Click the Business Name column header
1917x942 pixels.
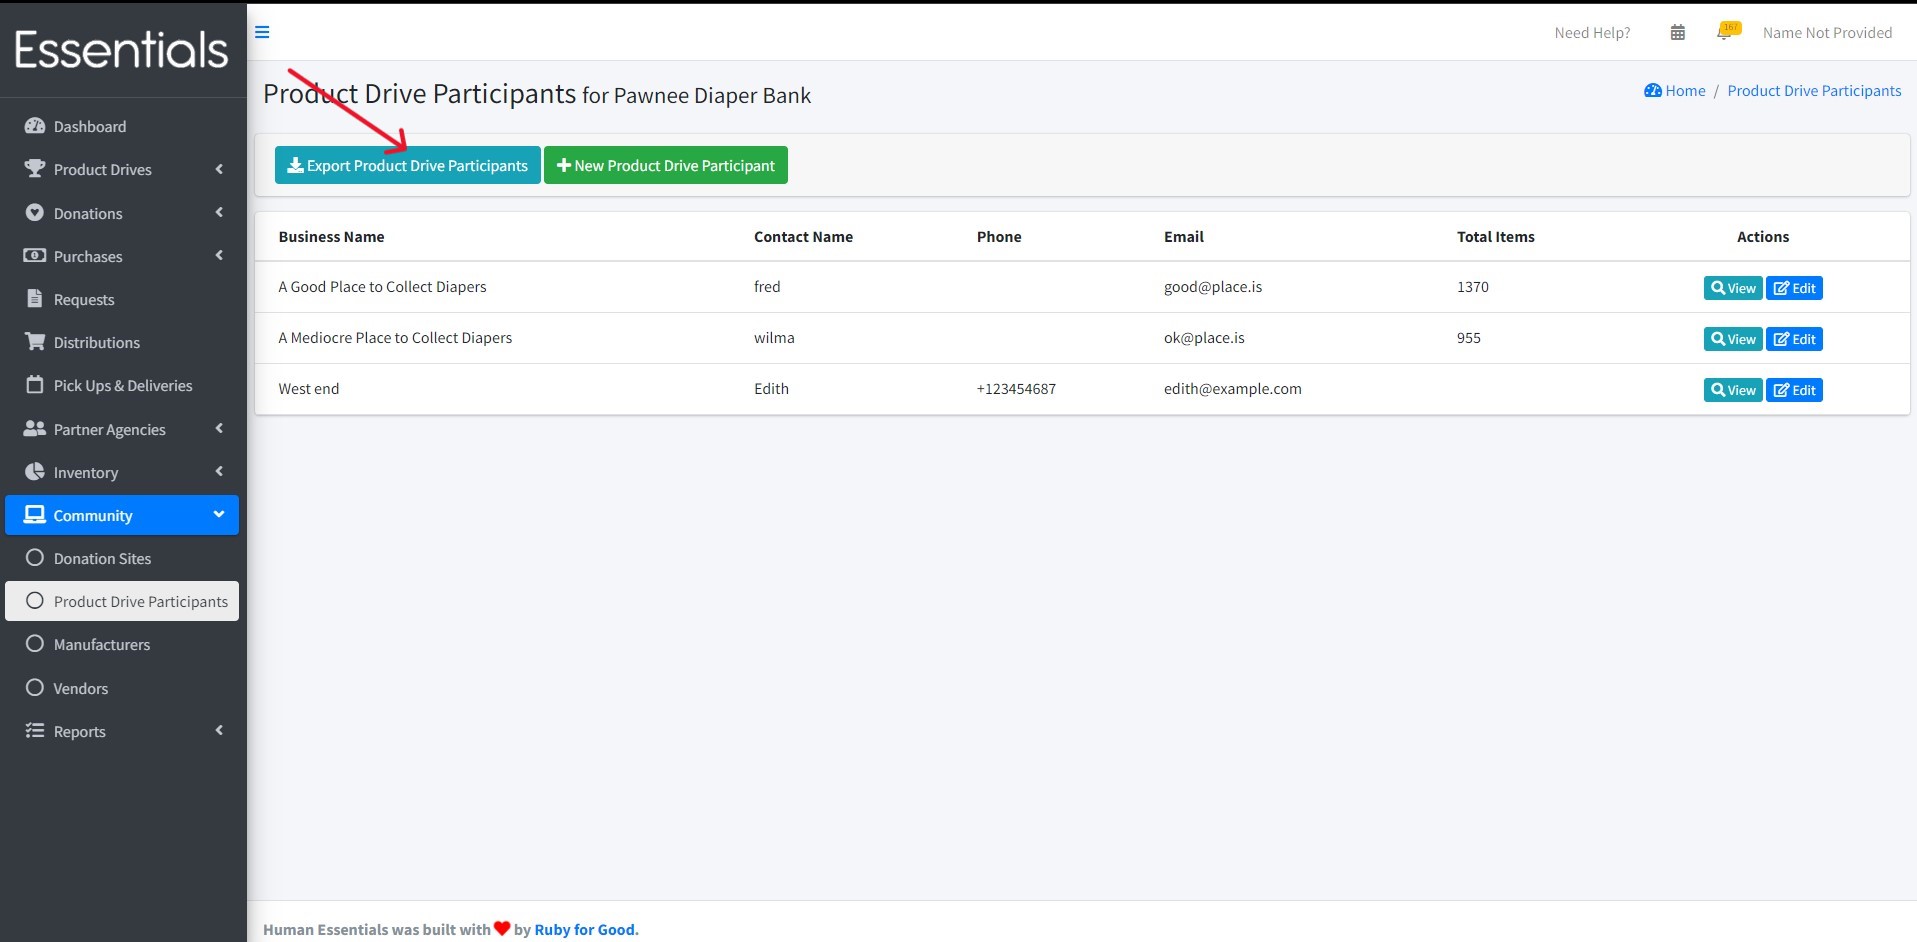point(331,237)
